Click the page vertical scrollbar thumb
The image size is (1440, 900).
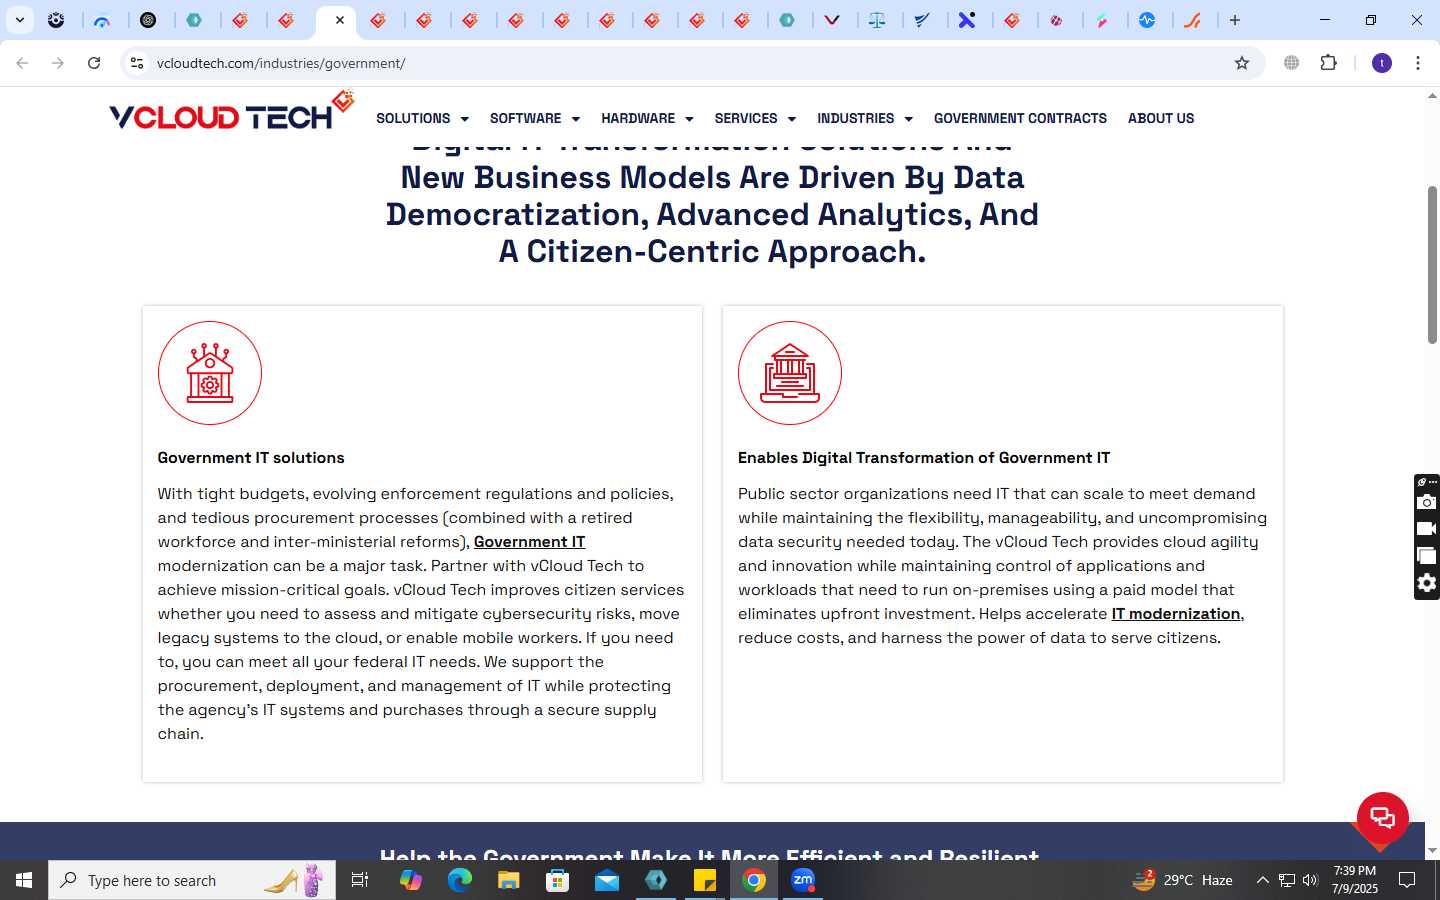point(1432,265)
